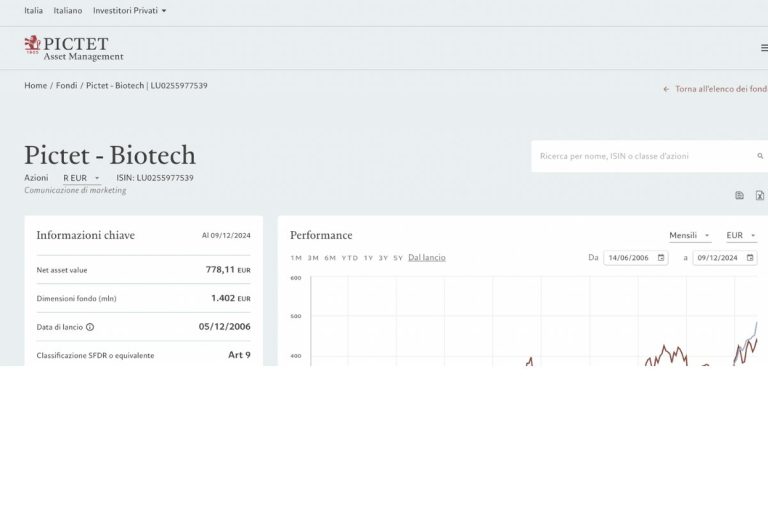The image size is (768, 512).
Task: Select the YTD performance period
Action: click(350, 258)
